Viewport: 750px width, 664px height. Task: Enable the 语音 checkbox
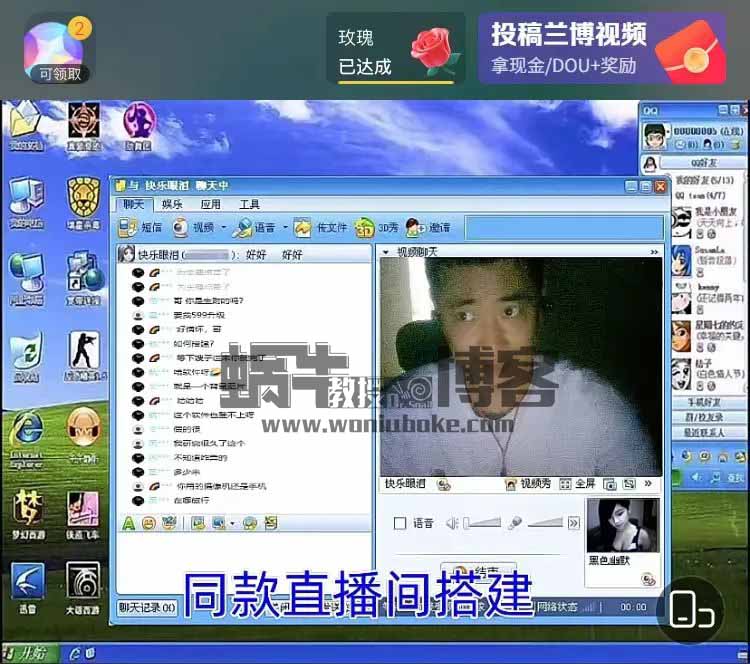400,523
